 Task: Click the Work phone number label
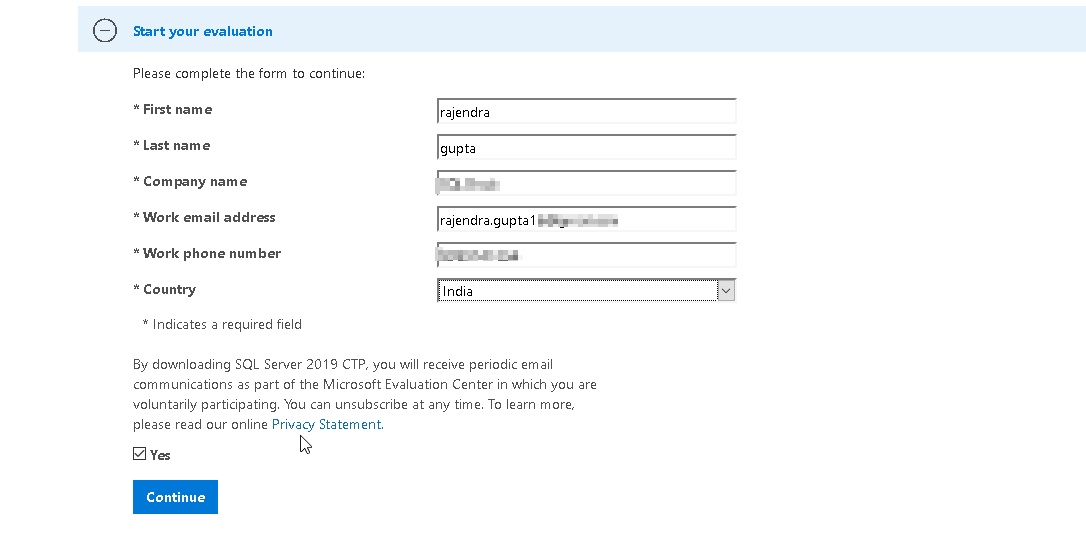click(x=207, y=254)
